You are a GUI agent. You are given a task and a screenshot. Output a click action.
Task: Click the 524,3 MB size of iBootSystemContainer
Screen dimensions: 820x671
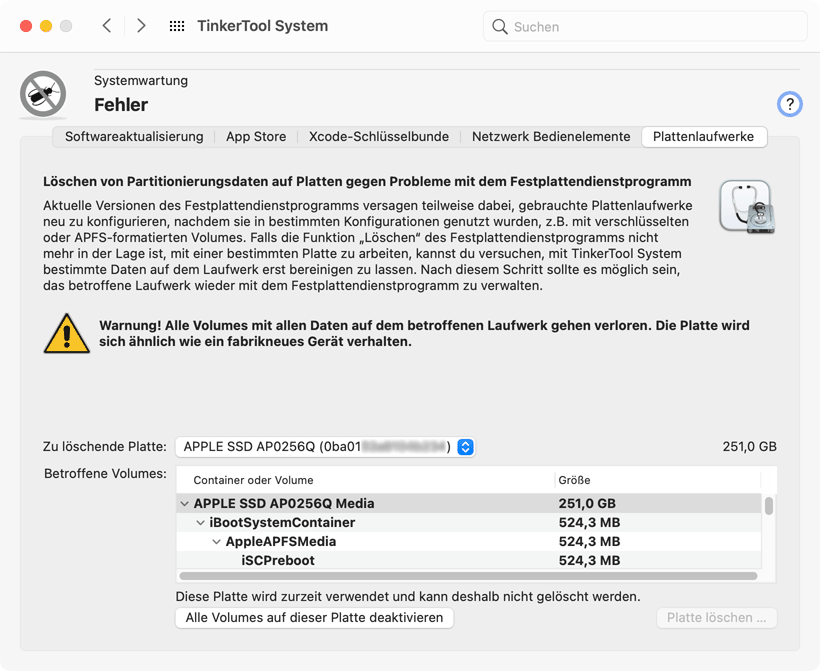point(589,522)
